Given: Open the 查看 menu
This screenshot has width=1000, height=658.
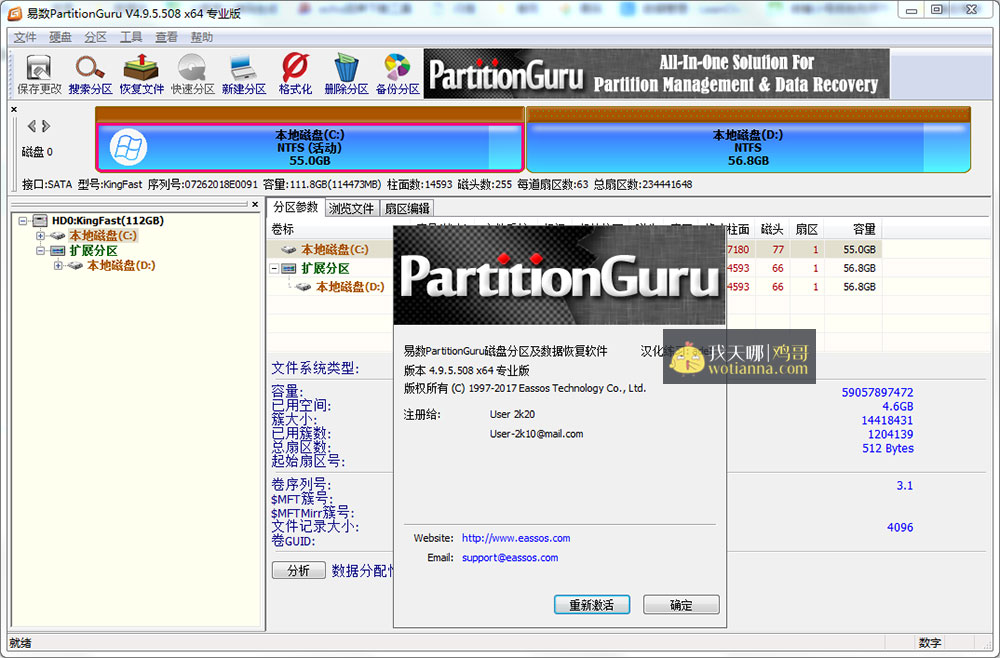Looking at the screenshot, I should (x=166, y=37).
